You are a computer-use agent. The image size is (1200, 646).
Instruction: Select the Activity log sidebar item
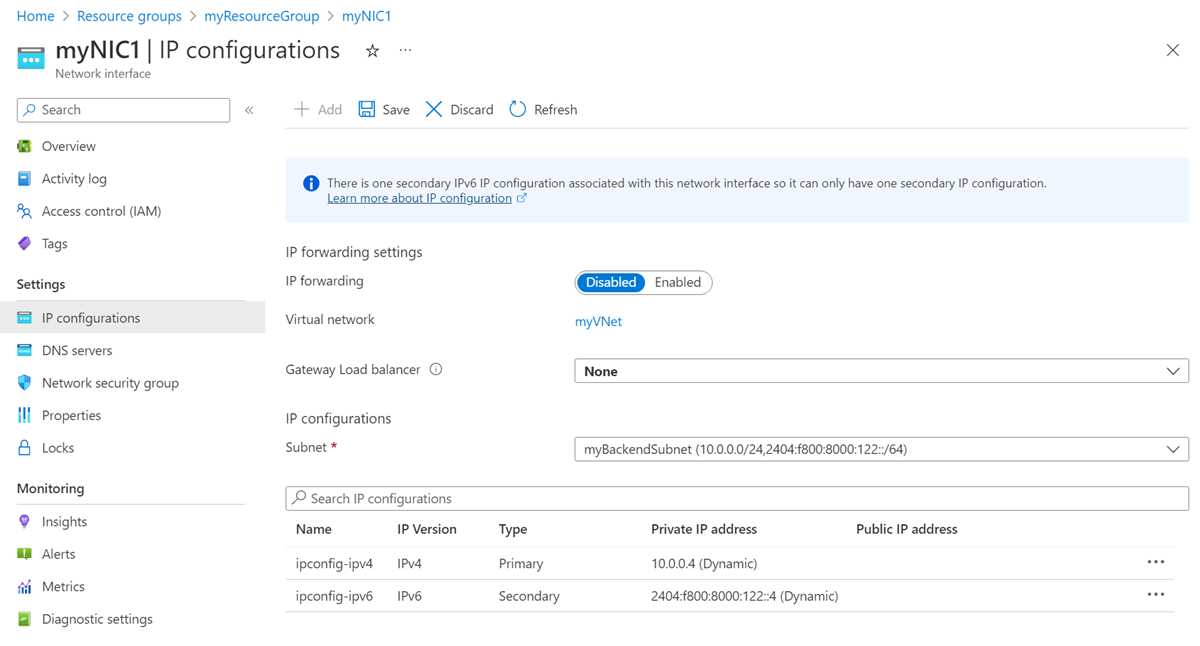point(74,178)
